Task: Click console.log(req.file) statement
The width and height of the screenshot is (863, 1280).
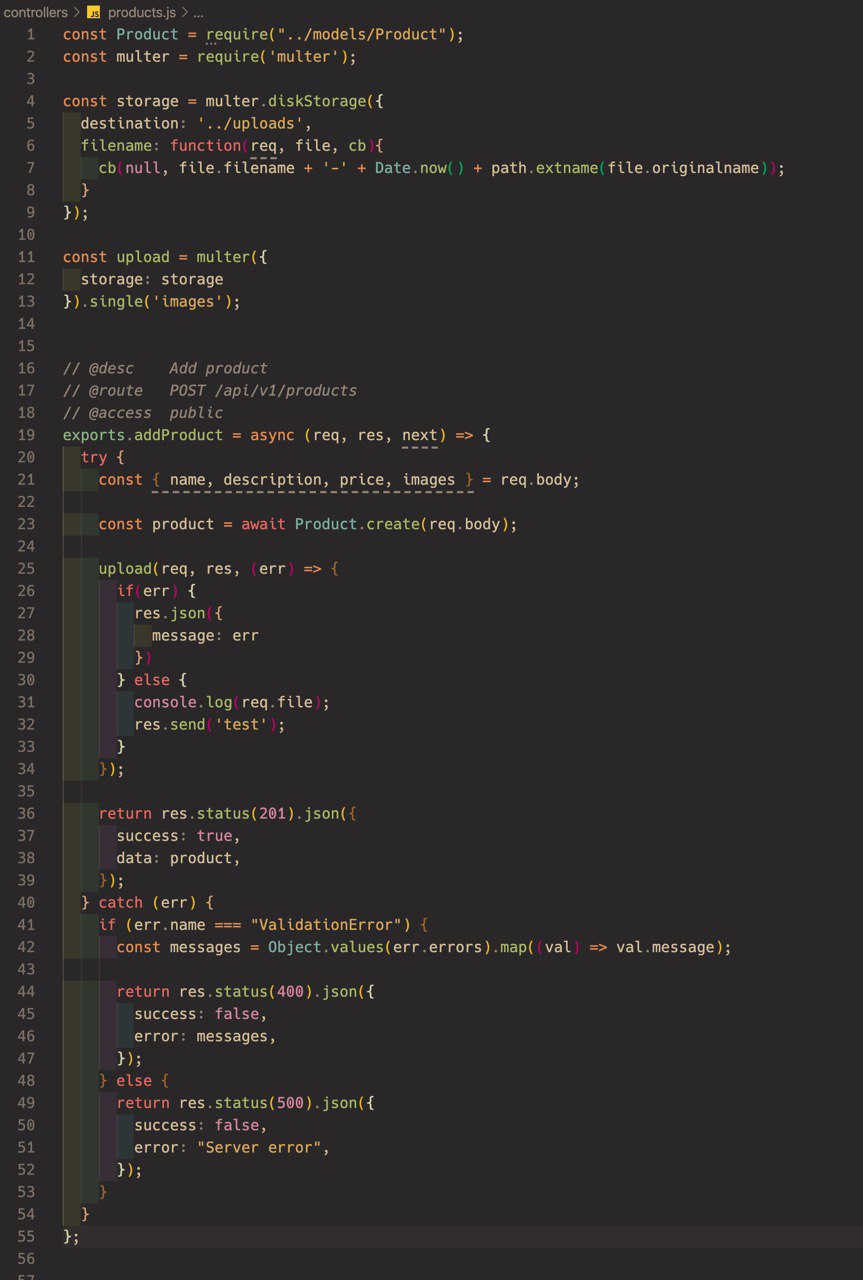Action: tap(232, 702)
